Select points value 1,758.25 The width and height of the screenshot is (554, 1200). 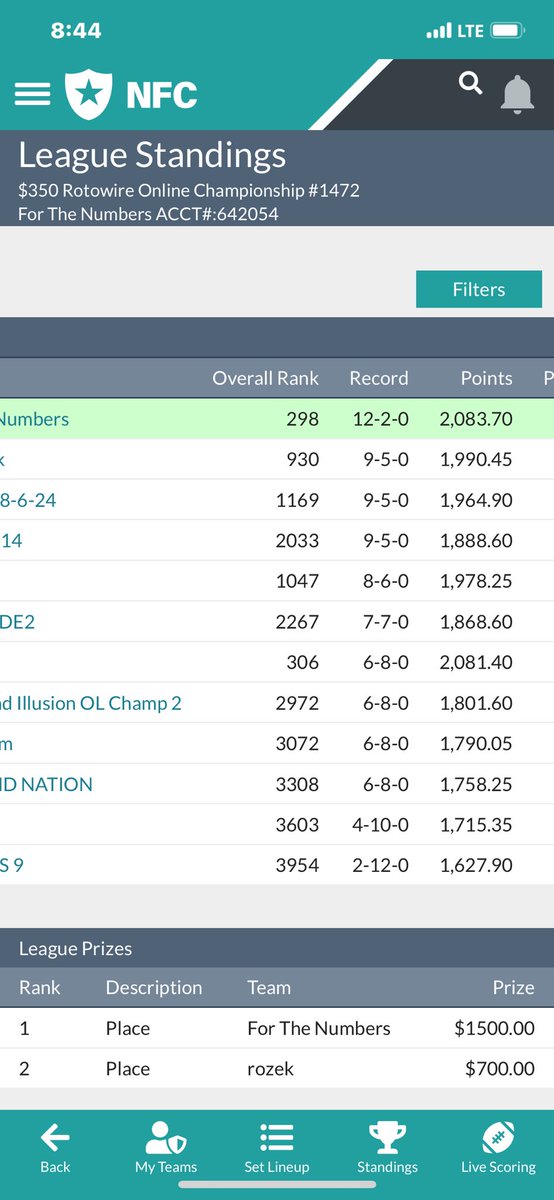click(476, 784)
